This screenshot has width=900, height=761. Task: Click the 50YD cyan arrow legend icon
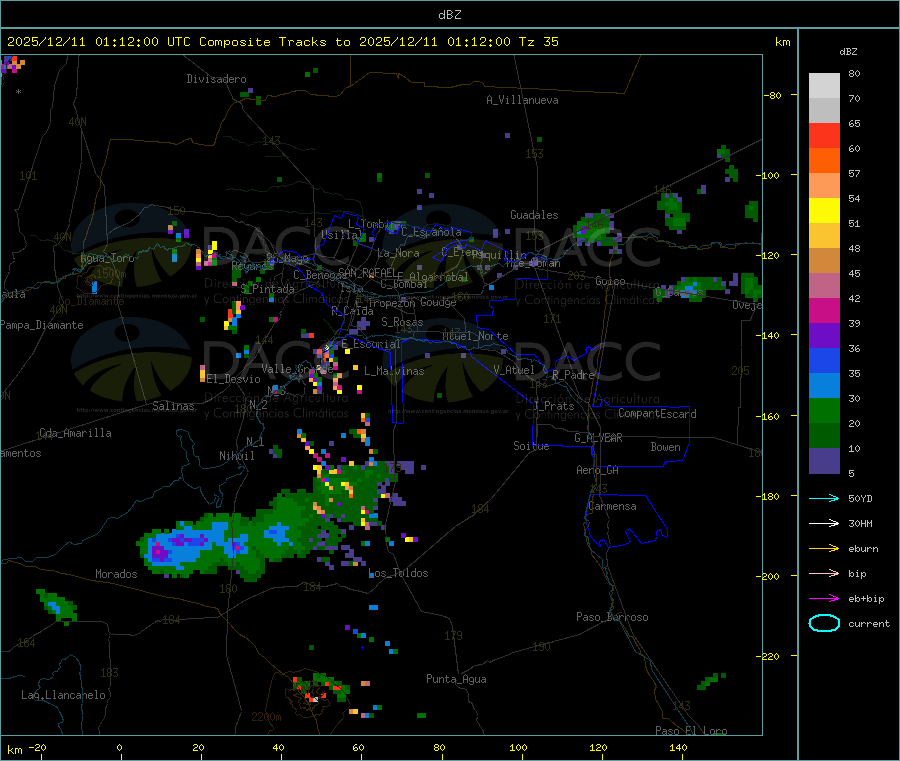tap(824, 498)
